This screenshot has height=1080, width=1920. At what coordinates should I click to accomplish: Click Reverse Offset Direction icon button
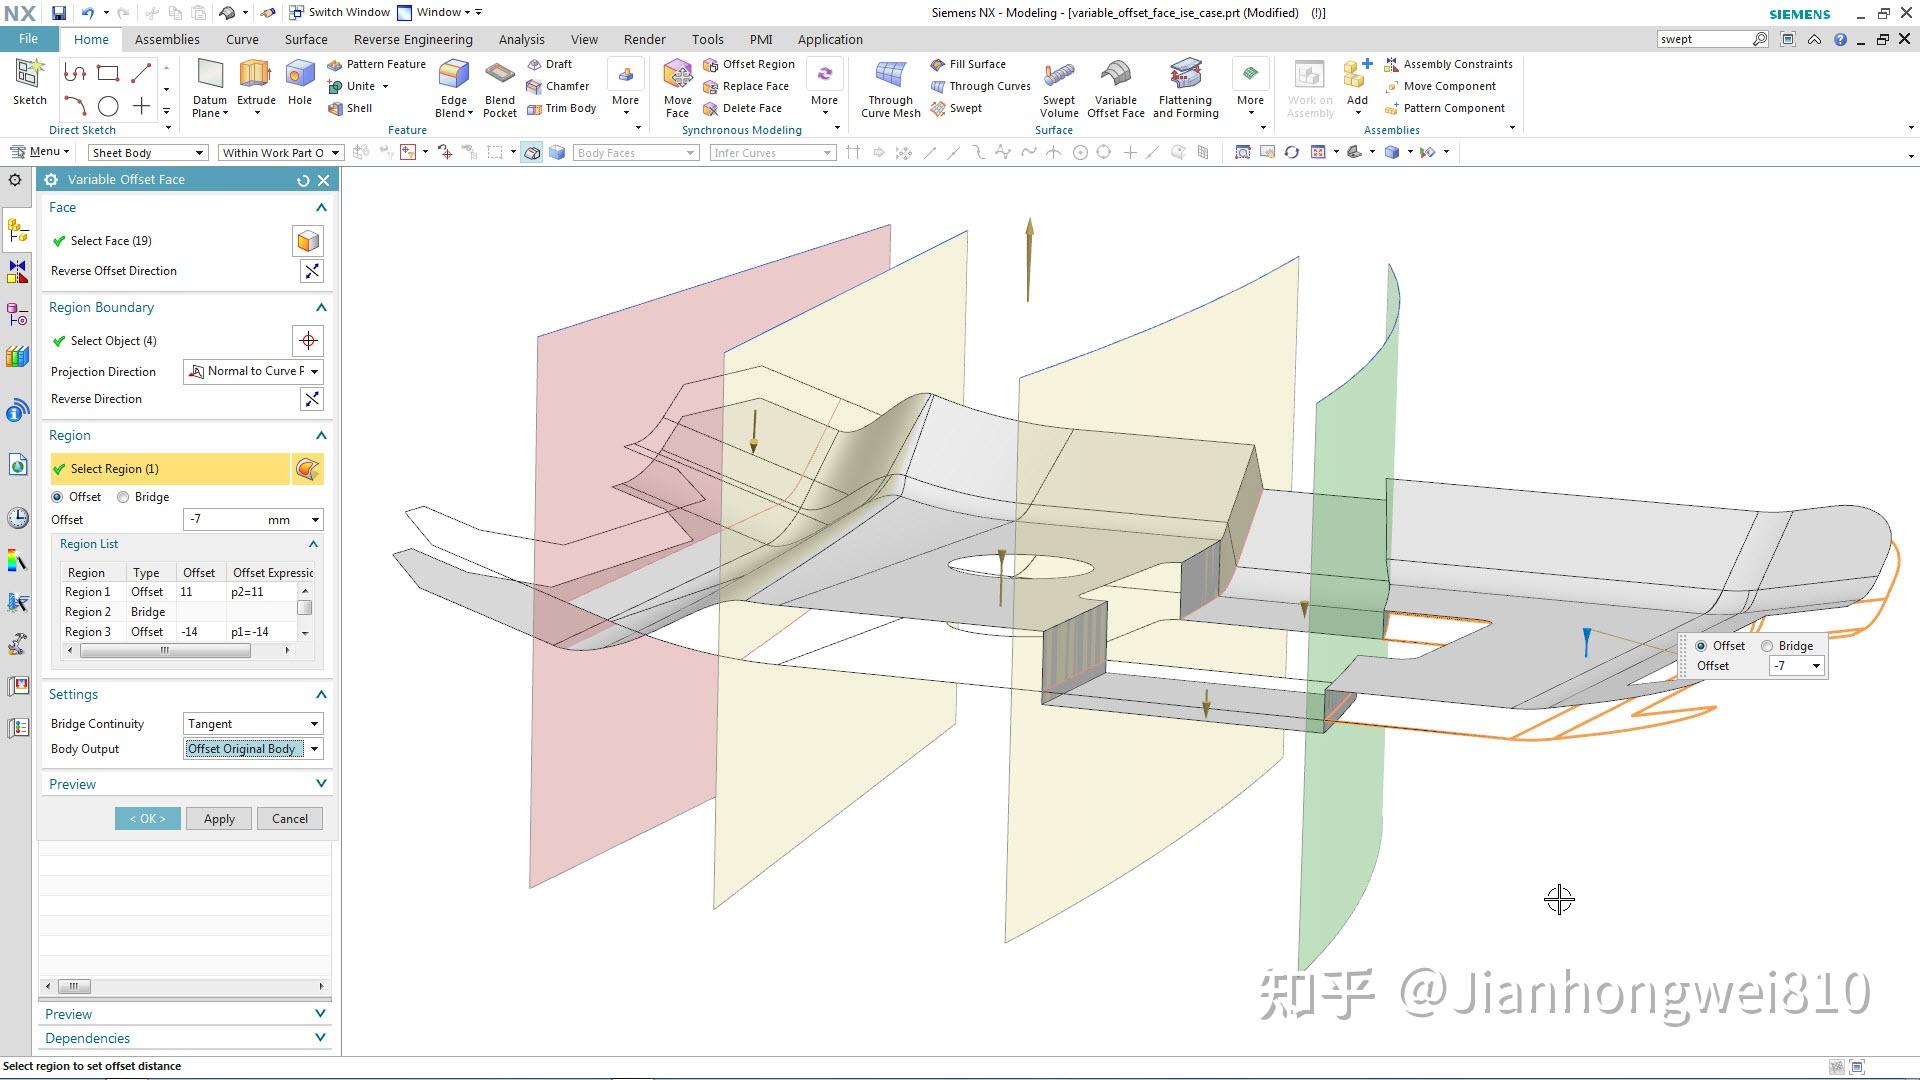coord(312,271)
